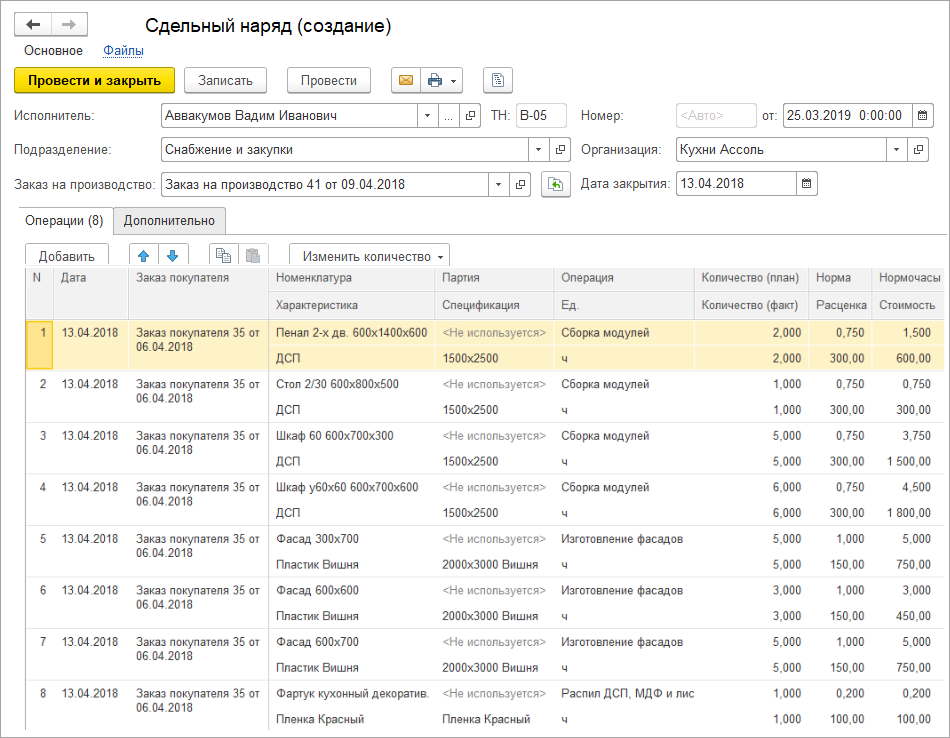950x738 pixels.
Task: Click the green fill icon beside production order
Action: click(x=554, y=184)
